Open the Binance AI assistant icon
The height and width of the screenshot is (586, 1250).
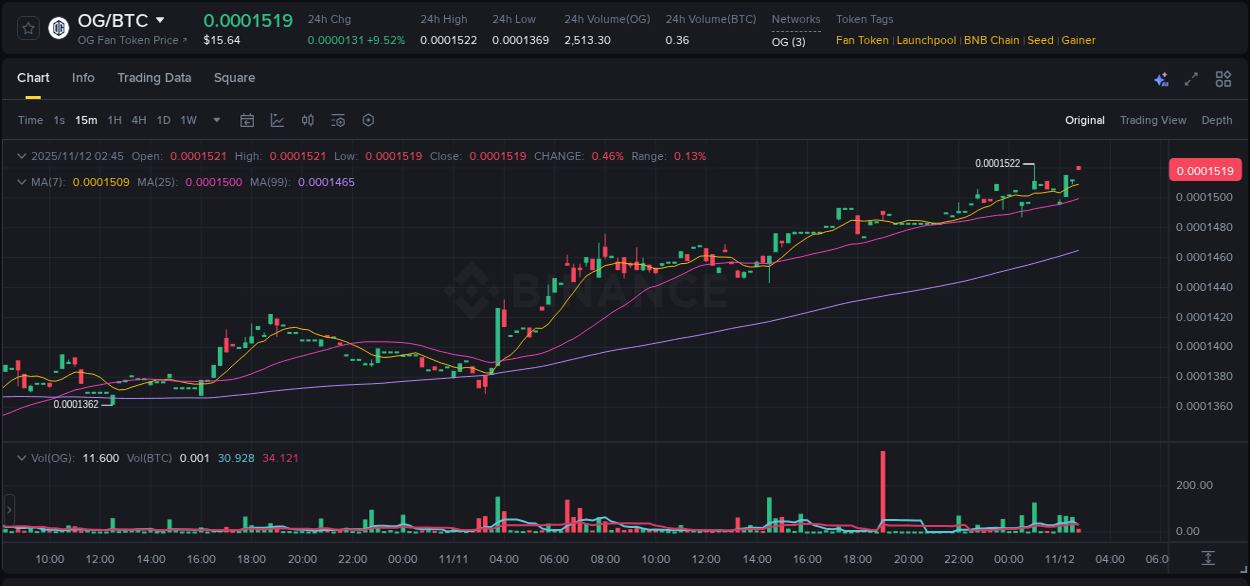1161,78
